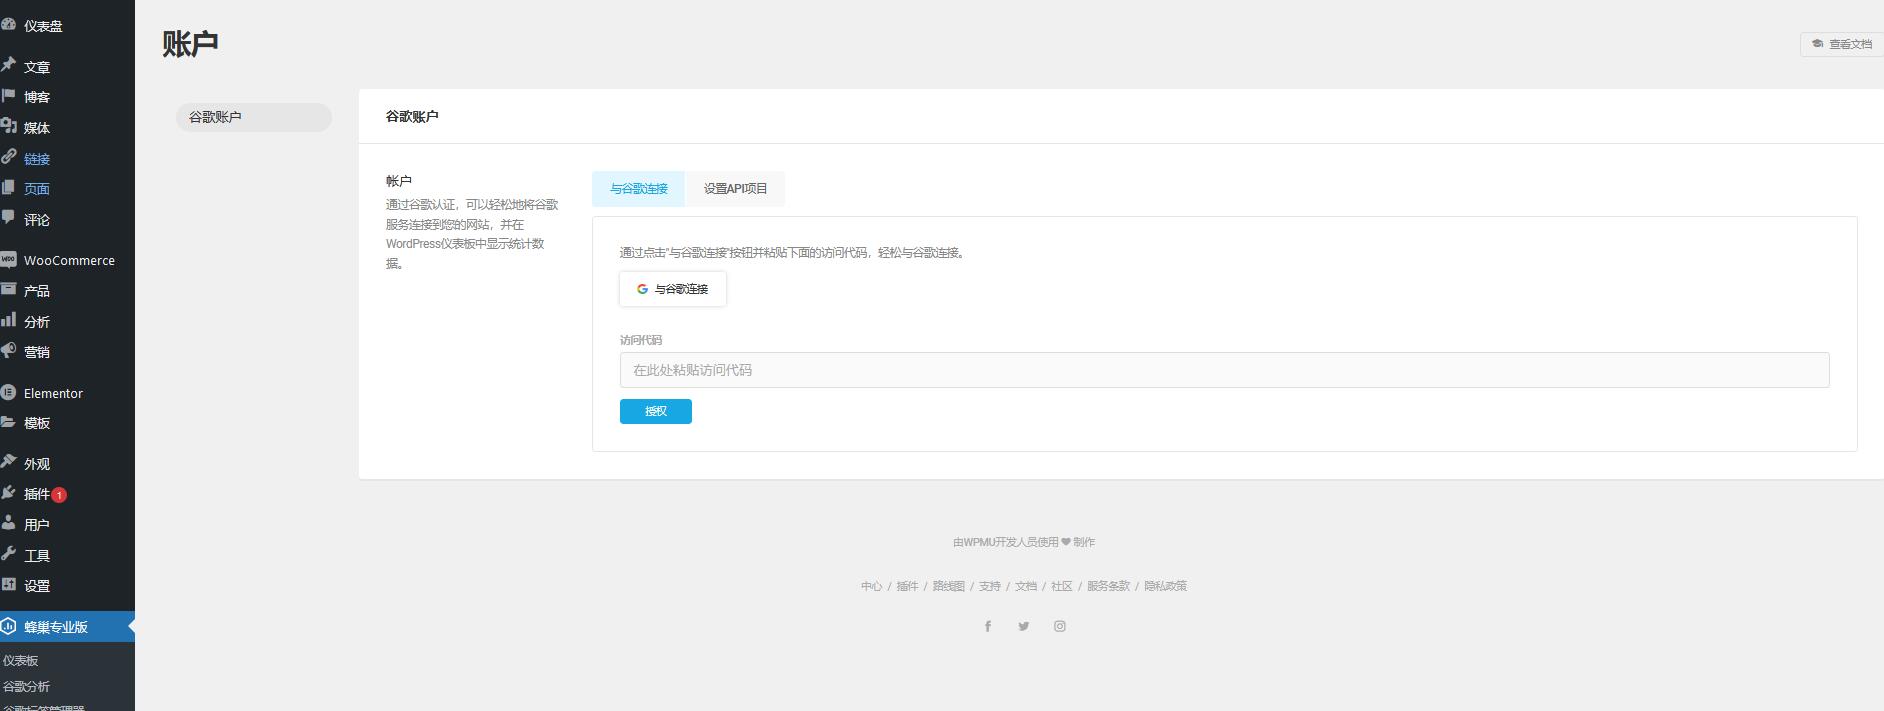
Task: Click the 用户 person icon
Action: [8, 523]
